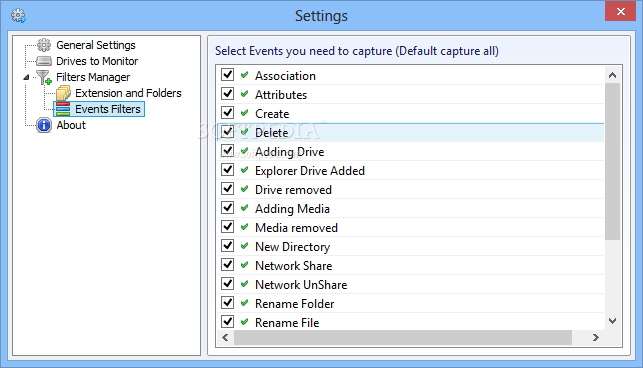
Task: Click the Extension and Folders icon
Action: point(63,93)
